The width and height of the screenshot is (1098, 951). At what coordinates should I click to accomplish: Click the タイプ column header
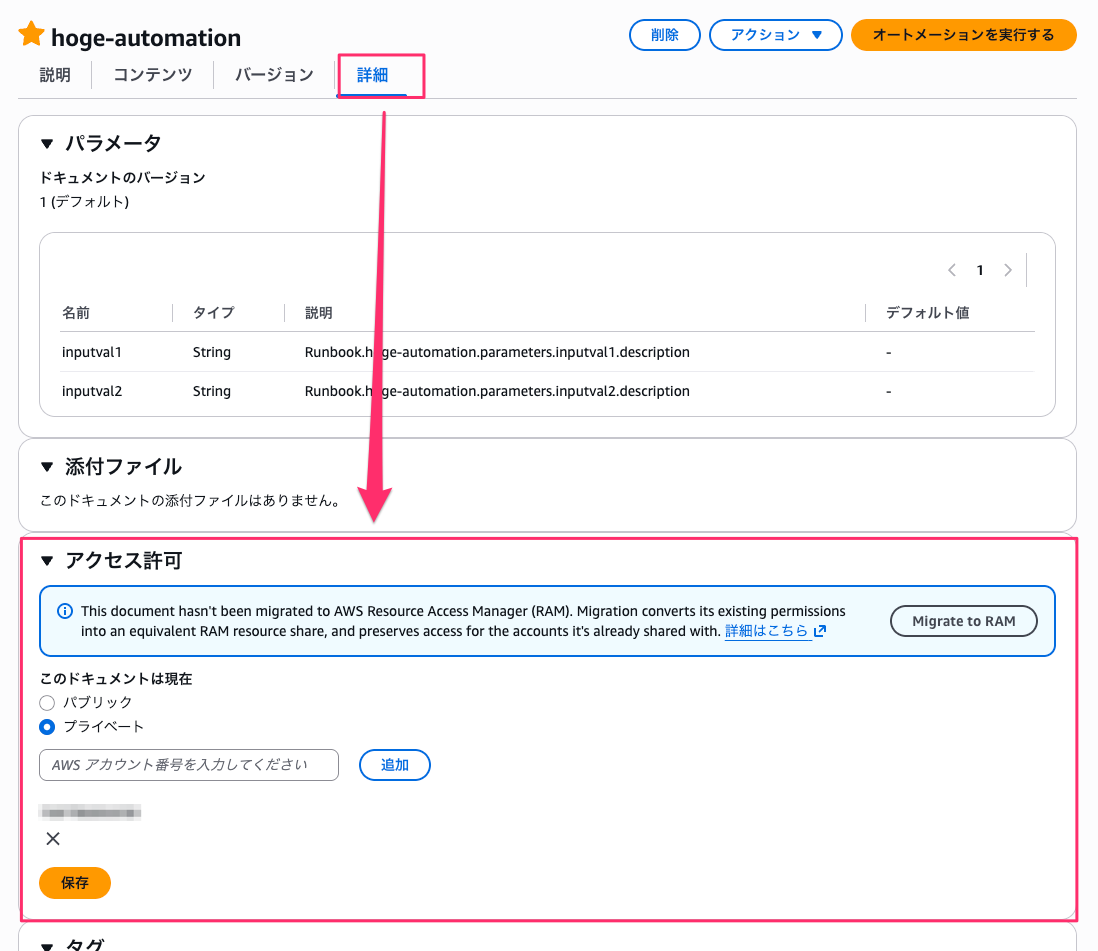214,313
